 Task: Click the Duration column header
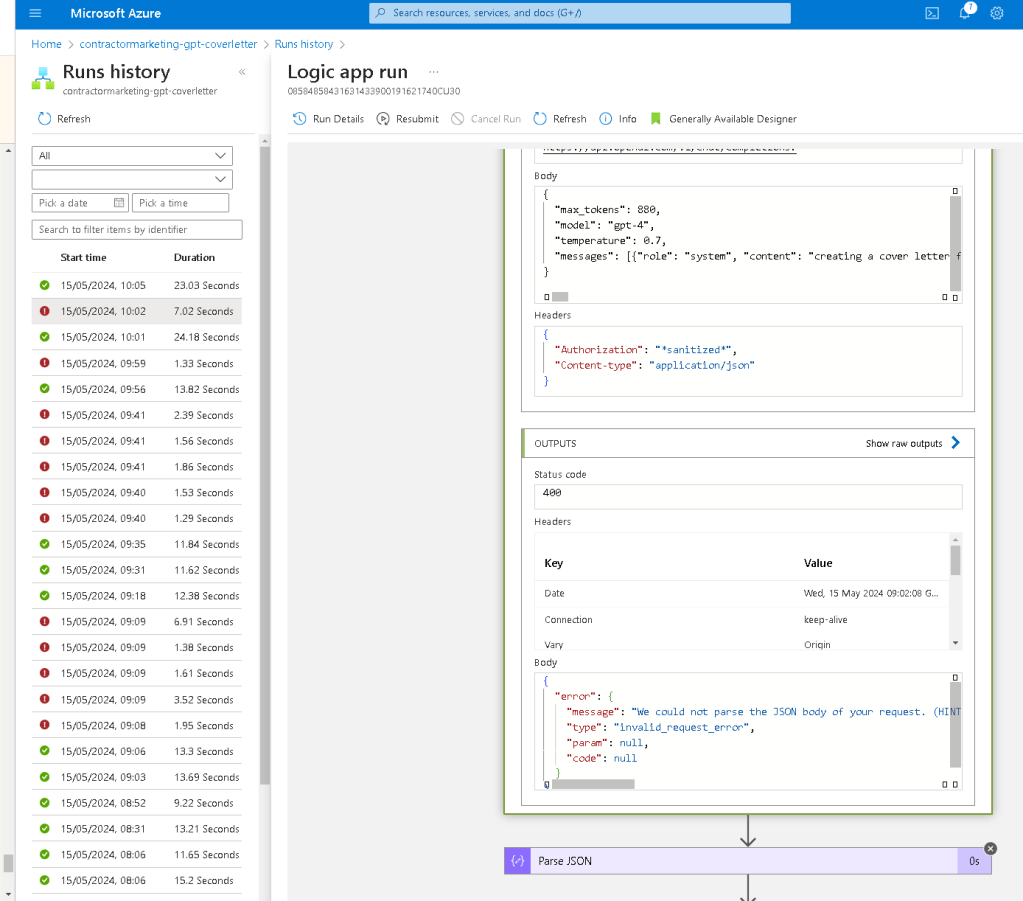tap(194, 257)
